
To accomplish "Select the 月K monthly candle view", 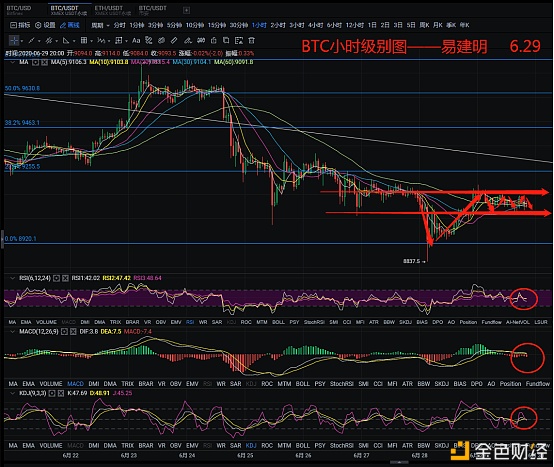I will pyautogui.click(x=438, y=25).
